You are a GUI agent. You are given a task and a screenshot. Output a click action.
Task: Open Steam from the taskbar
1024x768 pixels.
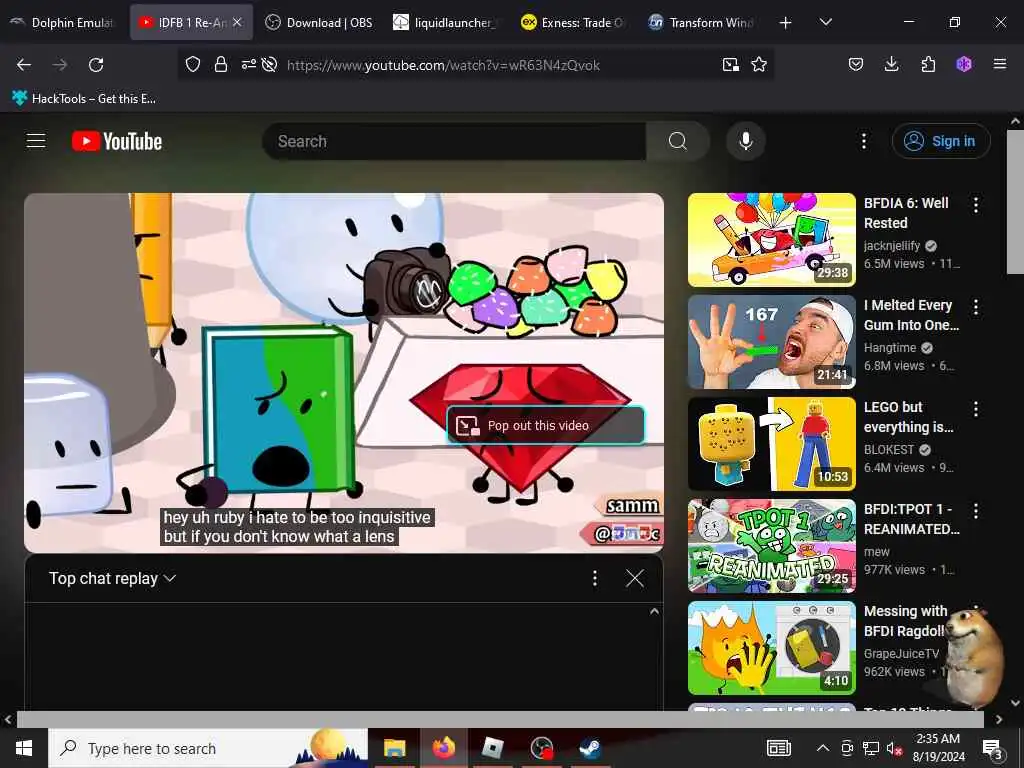[x=590, y=748]
